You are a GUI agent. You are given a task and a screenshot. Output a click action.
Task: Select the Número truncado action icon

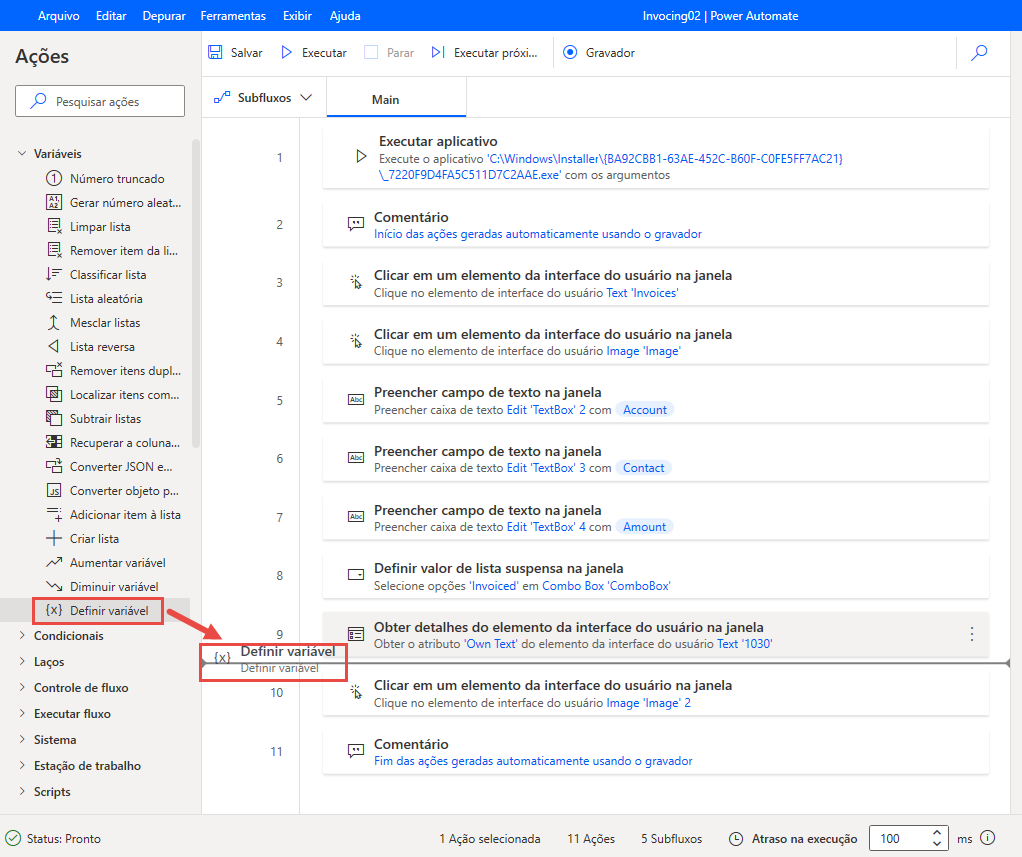pyautogui.click(x=53, y=179)
